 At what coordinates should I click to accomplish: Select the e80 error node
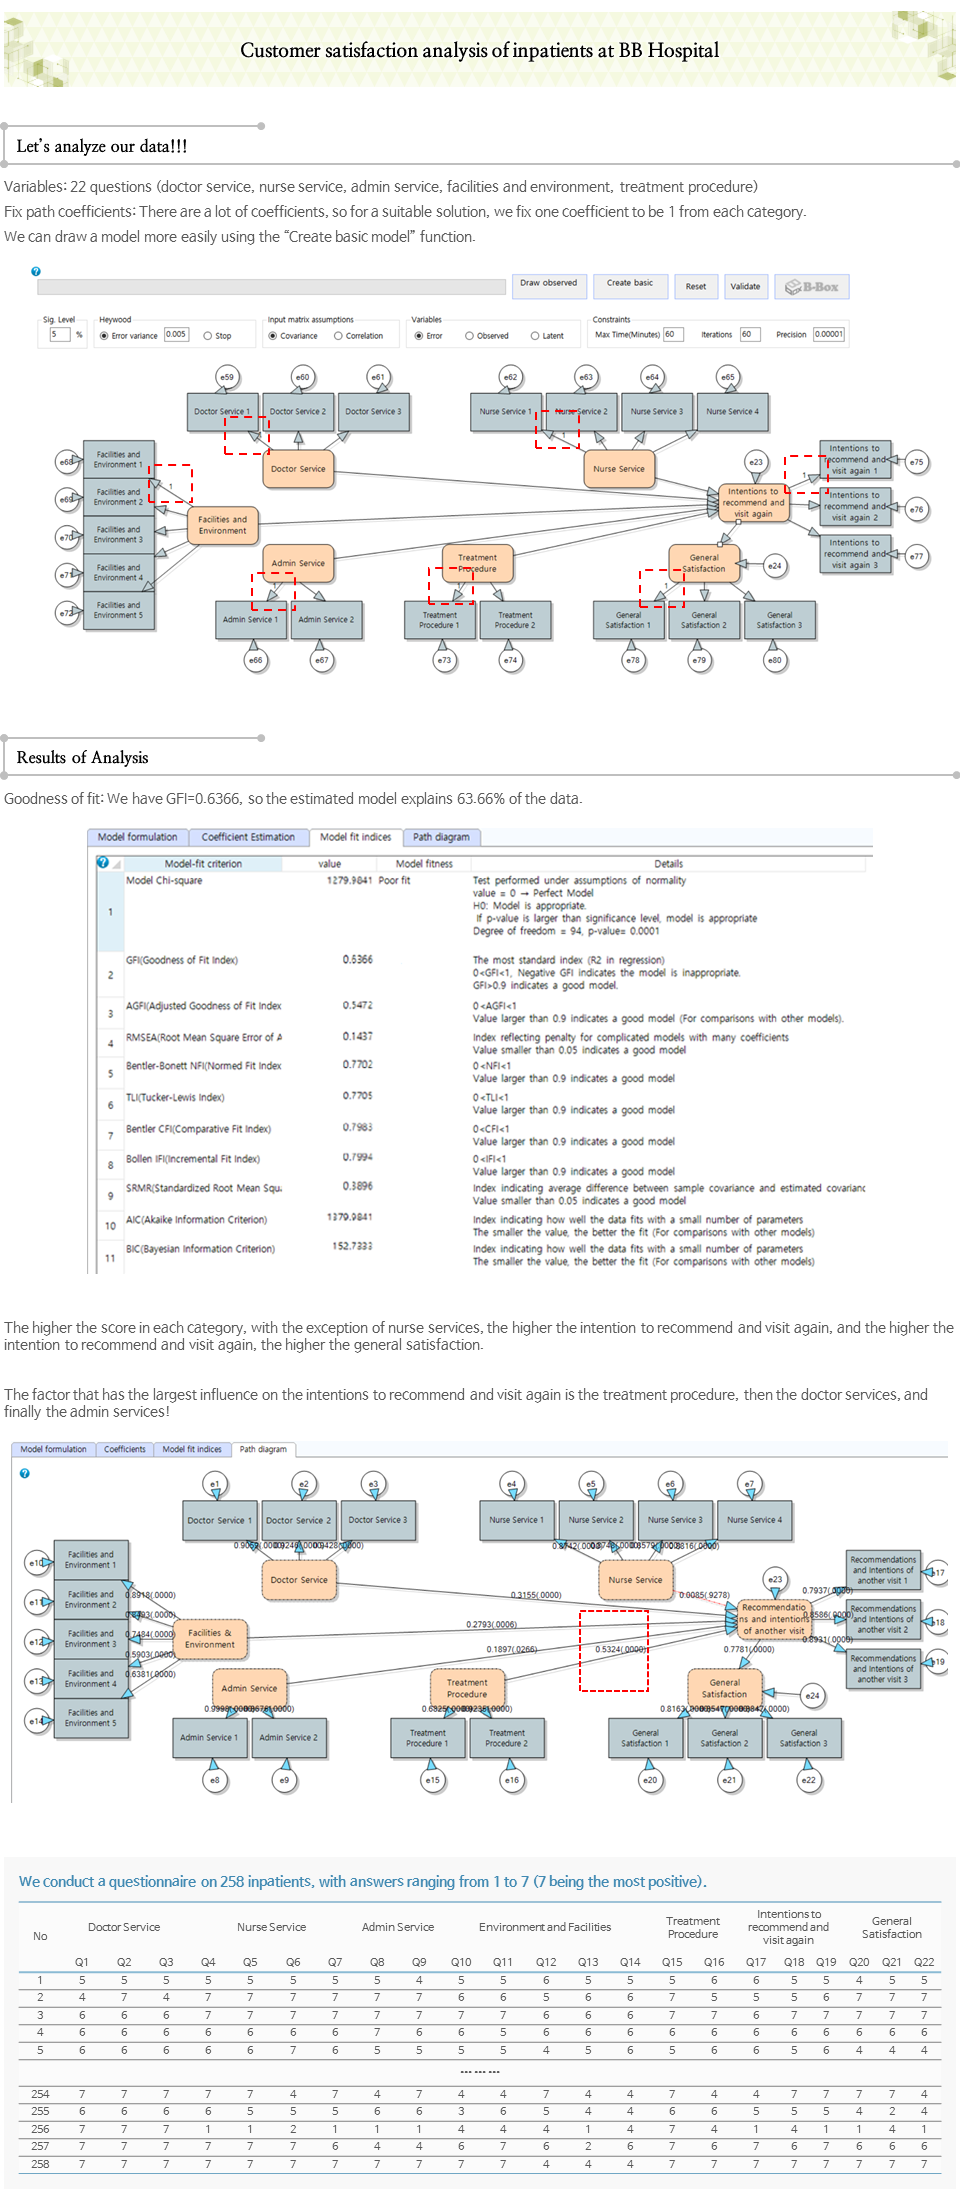click(775, 660)
